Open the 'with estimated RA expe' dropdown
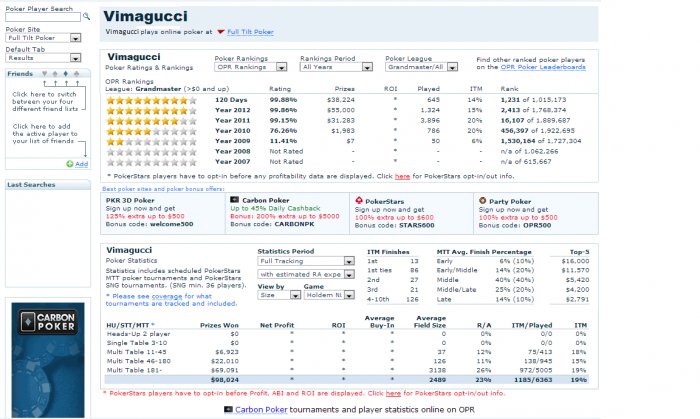Image resolution: width=700 pixels, height=419 pixels. click(x=306, y=274)
